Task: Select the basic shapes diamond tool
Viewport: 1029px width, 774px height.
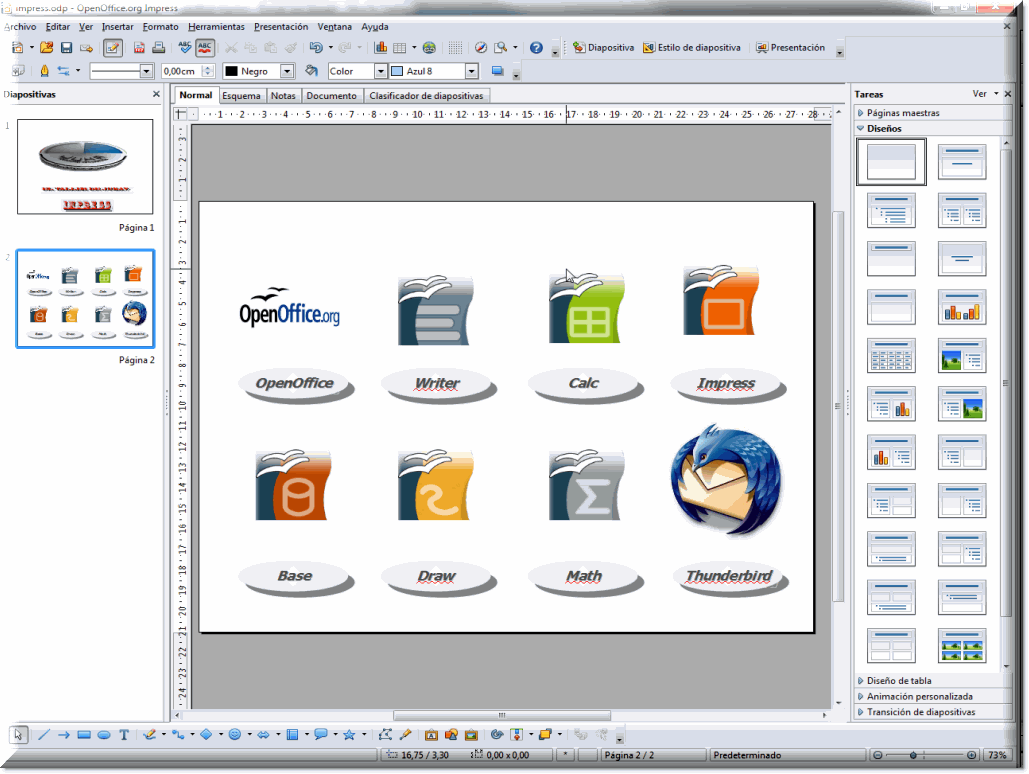Action: tap(206, 735)
